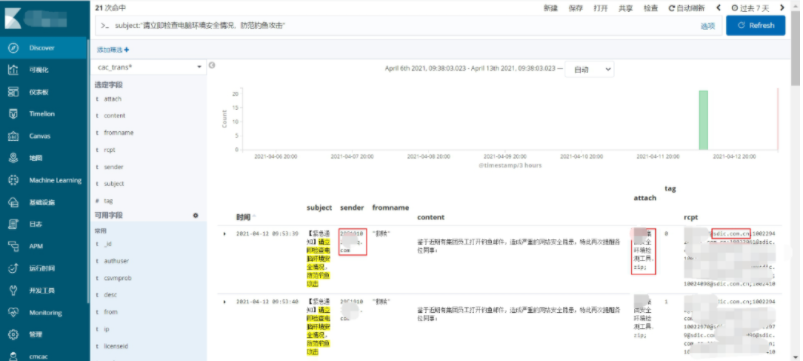
Task: Click 打开 to open a saved search
Action: (601, 8)
